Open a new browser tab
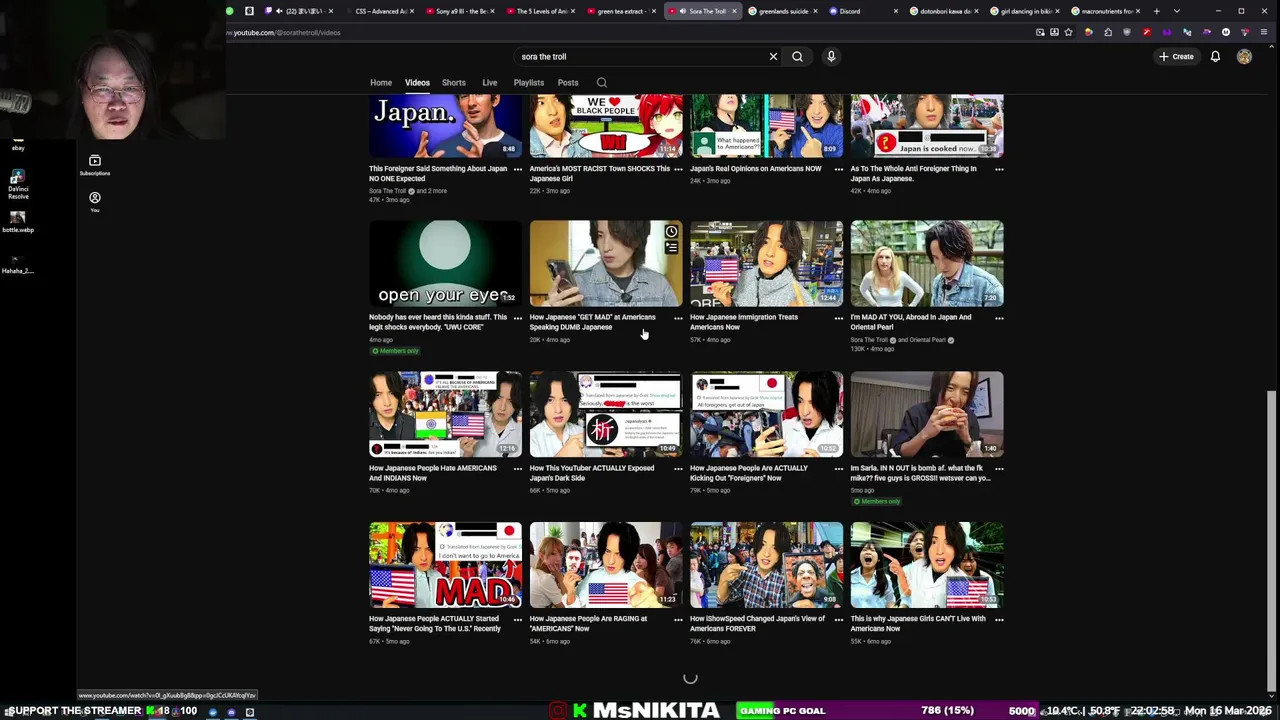 1156,11
